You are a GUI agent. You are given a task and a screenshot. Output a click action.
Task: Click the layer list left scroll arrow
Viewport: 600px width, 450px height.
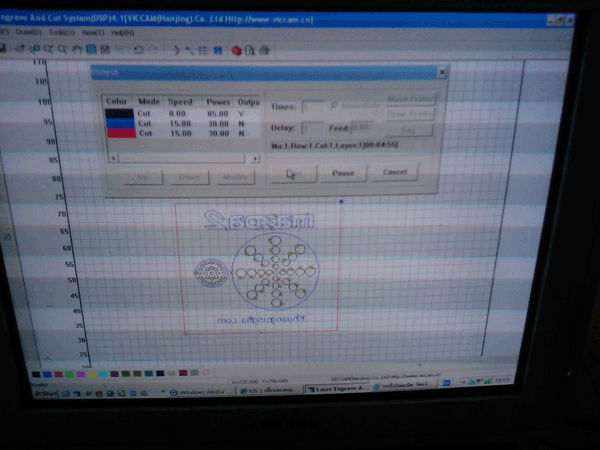113,158
